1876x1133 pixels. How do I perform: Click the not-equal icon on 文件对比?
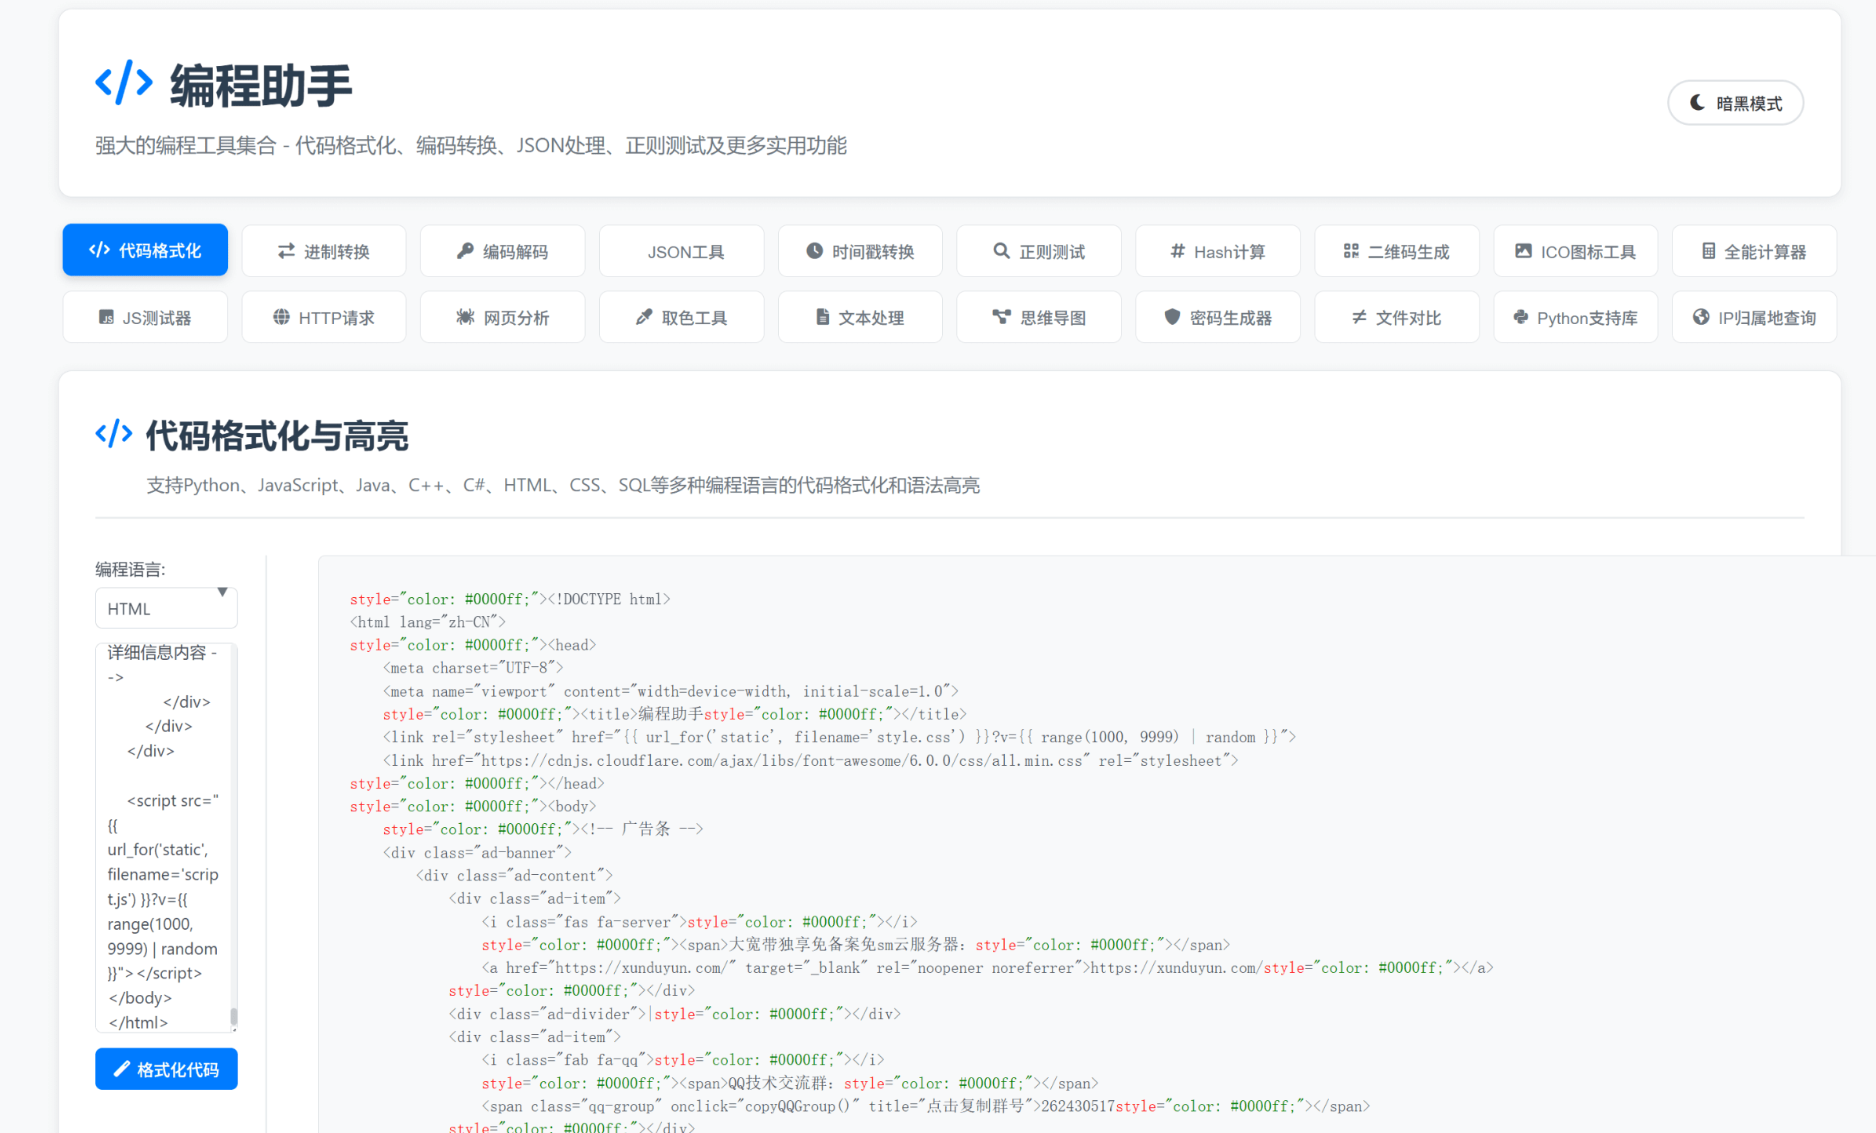pos(1359,317)
